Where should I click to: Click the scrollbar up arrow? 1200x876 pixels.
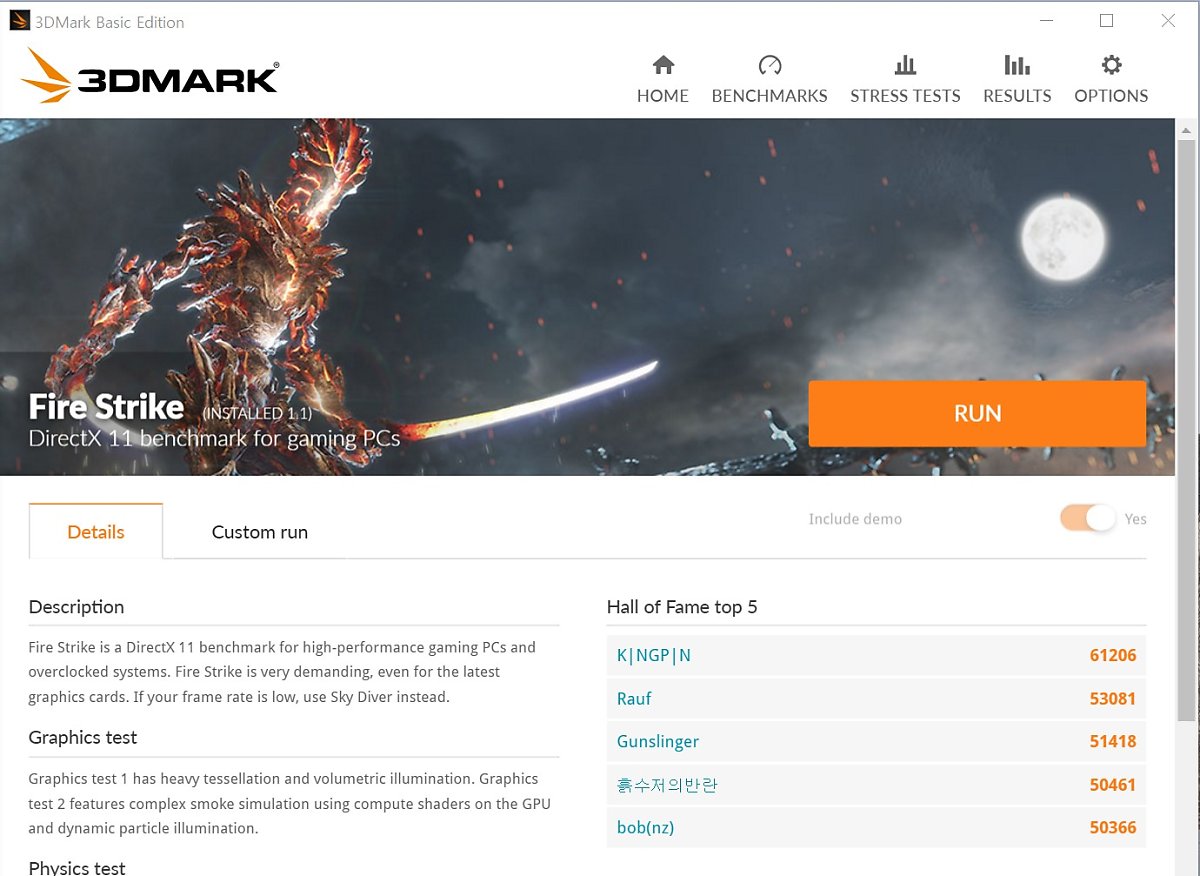pos(1186,131)
